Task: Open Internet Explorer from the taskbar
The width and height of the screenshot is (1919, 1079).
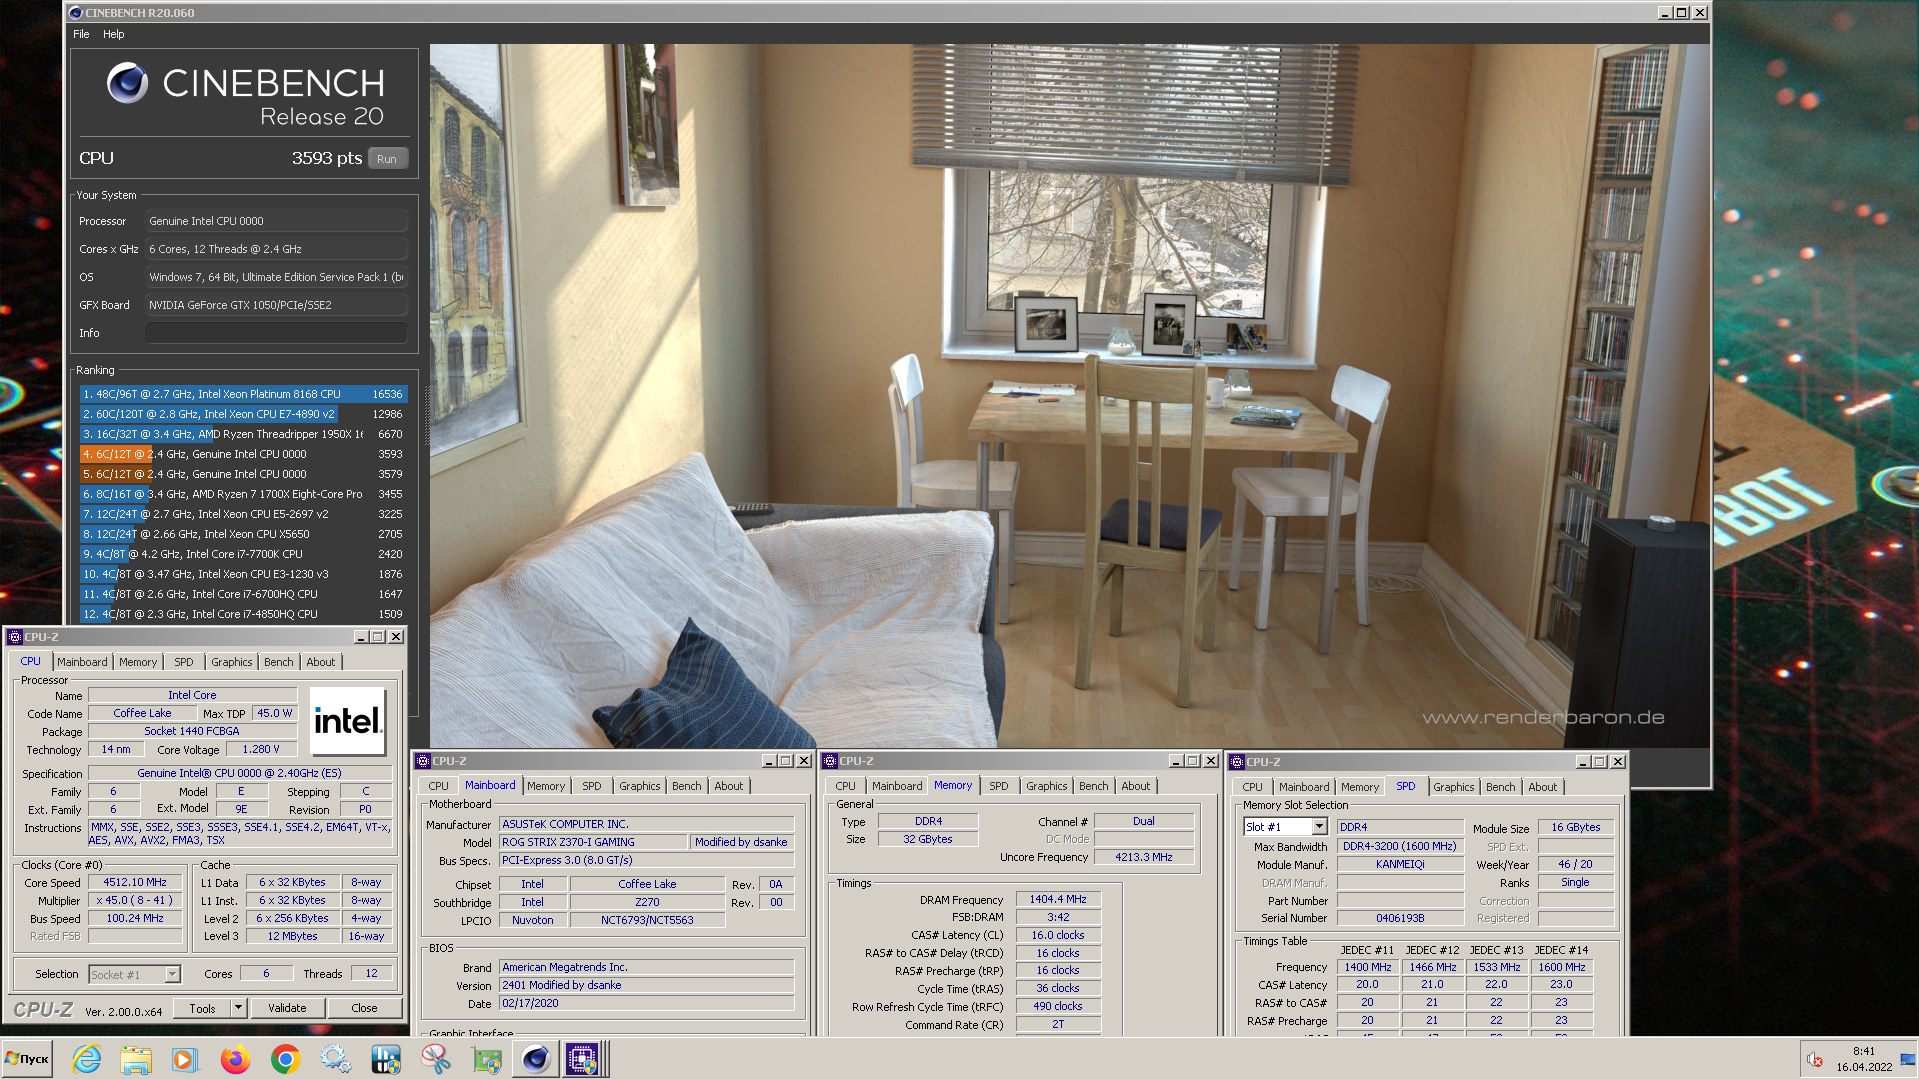Action: coord(86,1059)
